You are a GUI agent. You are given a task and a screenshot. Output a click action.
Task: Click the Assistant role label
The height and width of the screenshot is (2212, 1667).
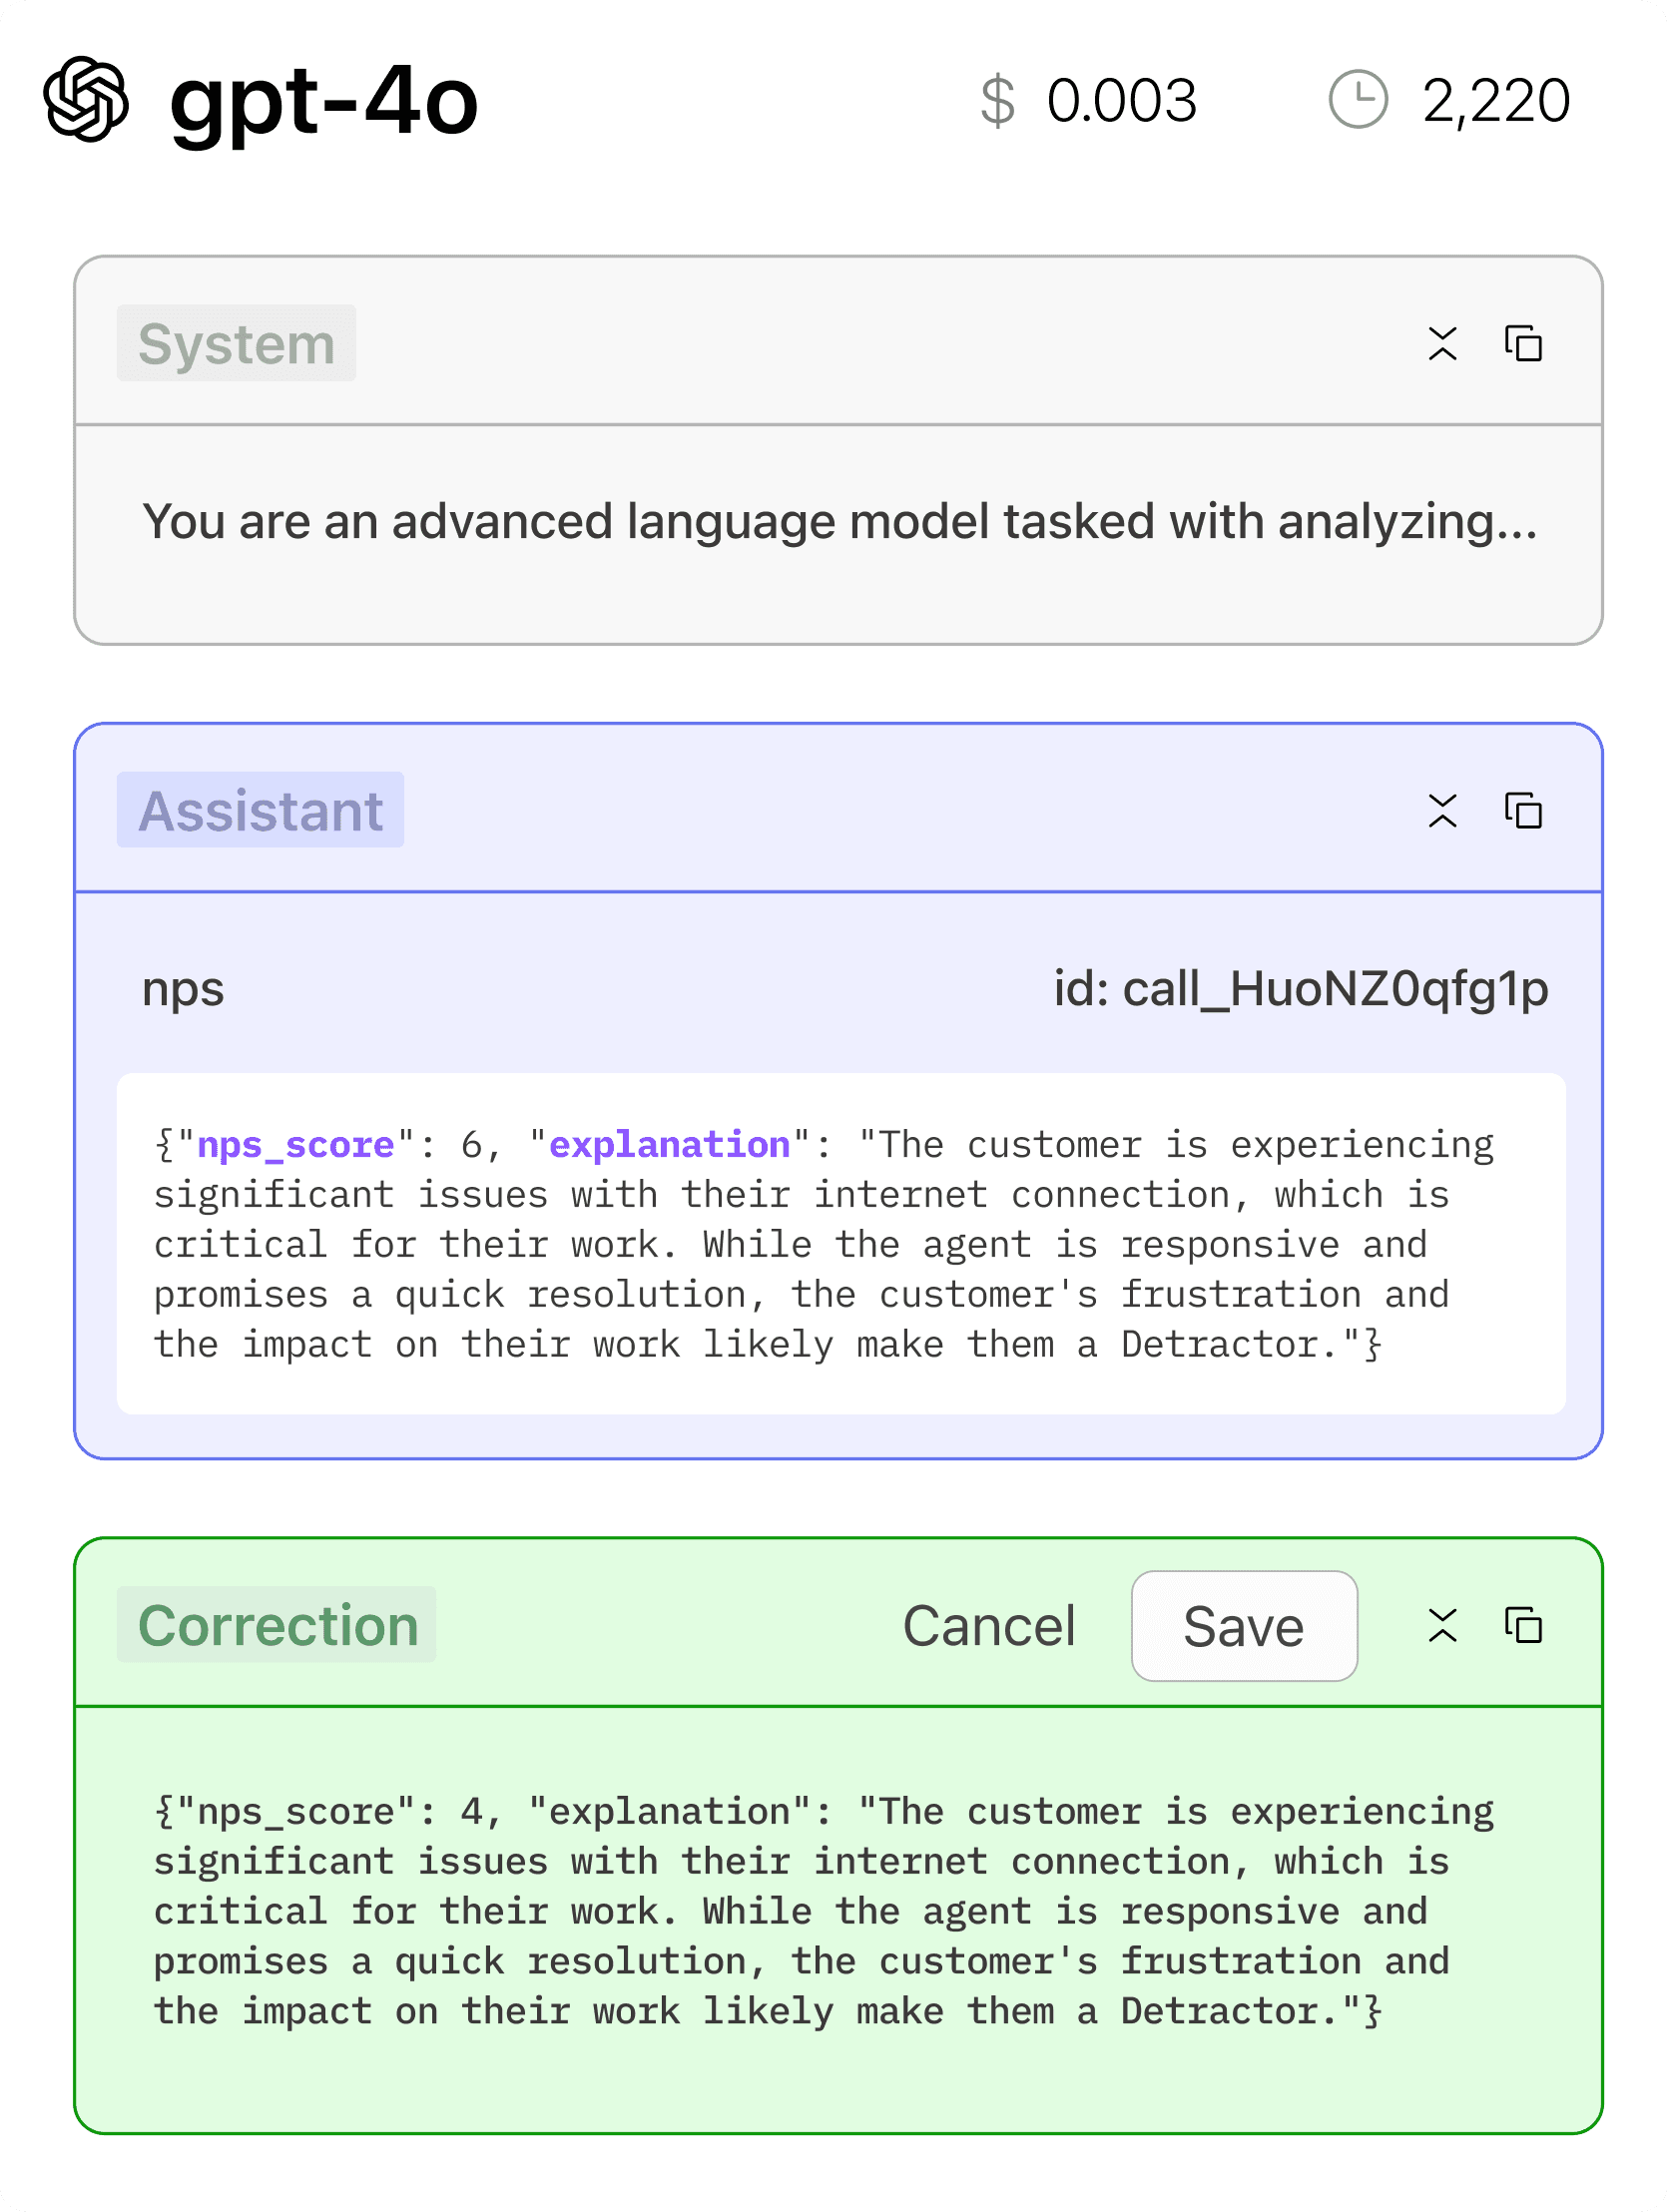(x=260, y=810)
